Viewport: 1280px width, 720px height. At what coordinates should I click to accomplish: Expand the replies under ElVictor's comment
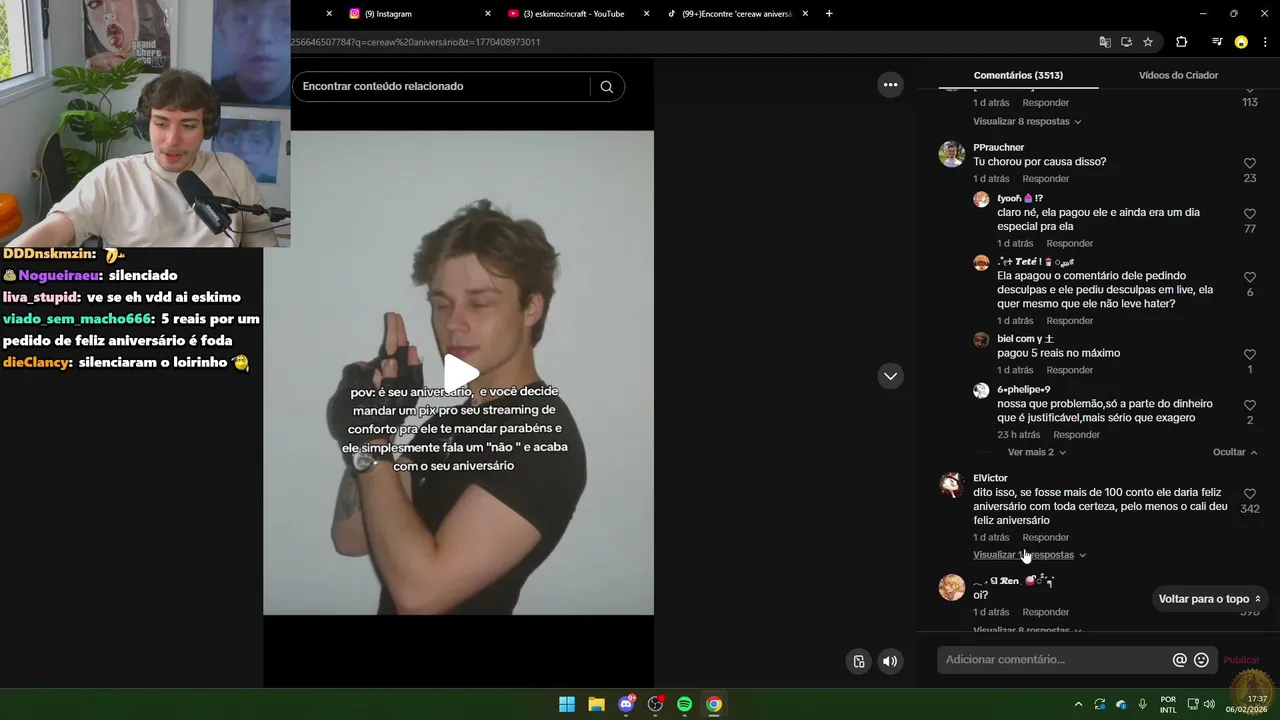point(1029,555)
